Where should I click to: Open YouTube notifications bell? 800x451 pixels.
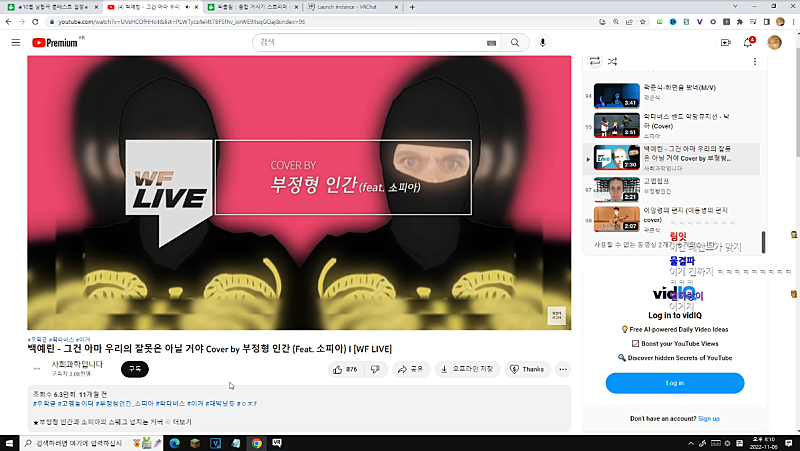click(748, 42)
